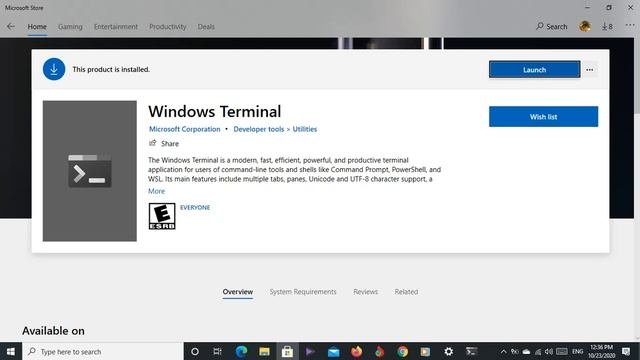Switch to the Overview tab
Screen dimensions: 640x360
click(238, 292)
